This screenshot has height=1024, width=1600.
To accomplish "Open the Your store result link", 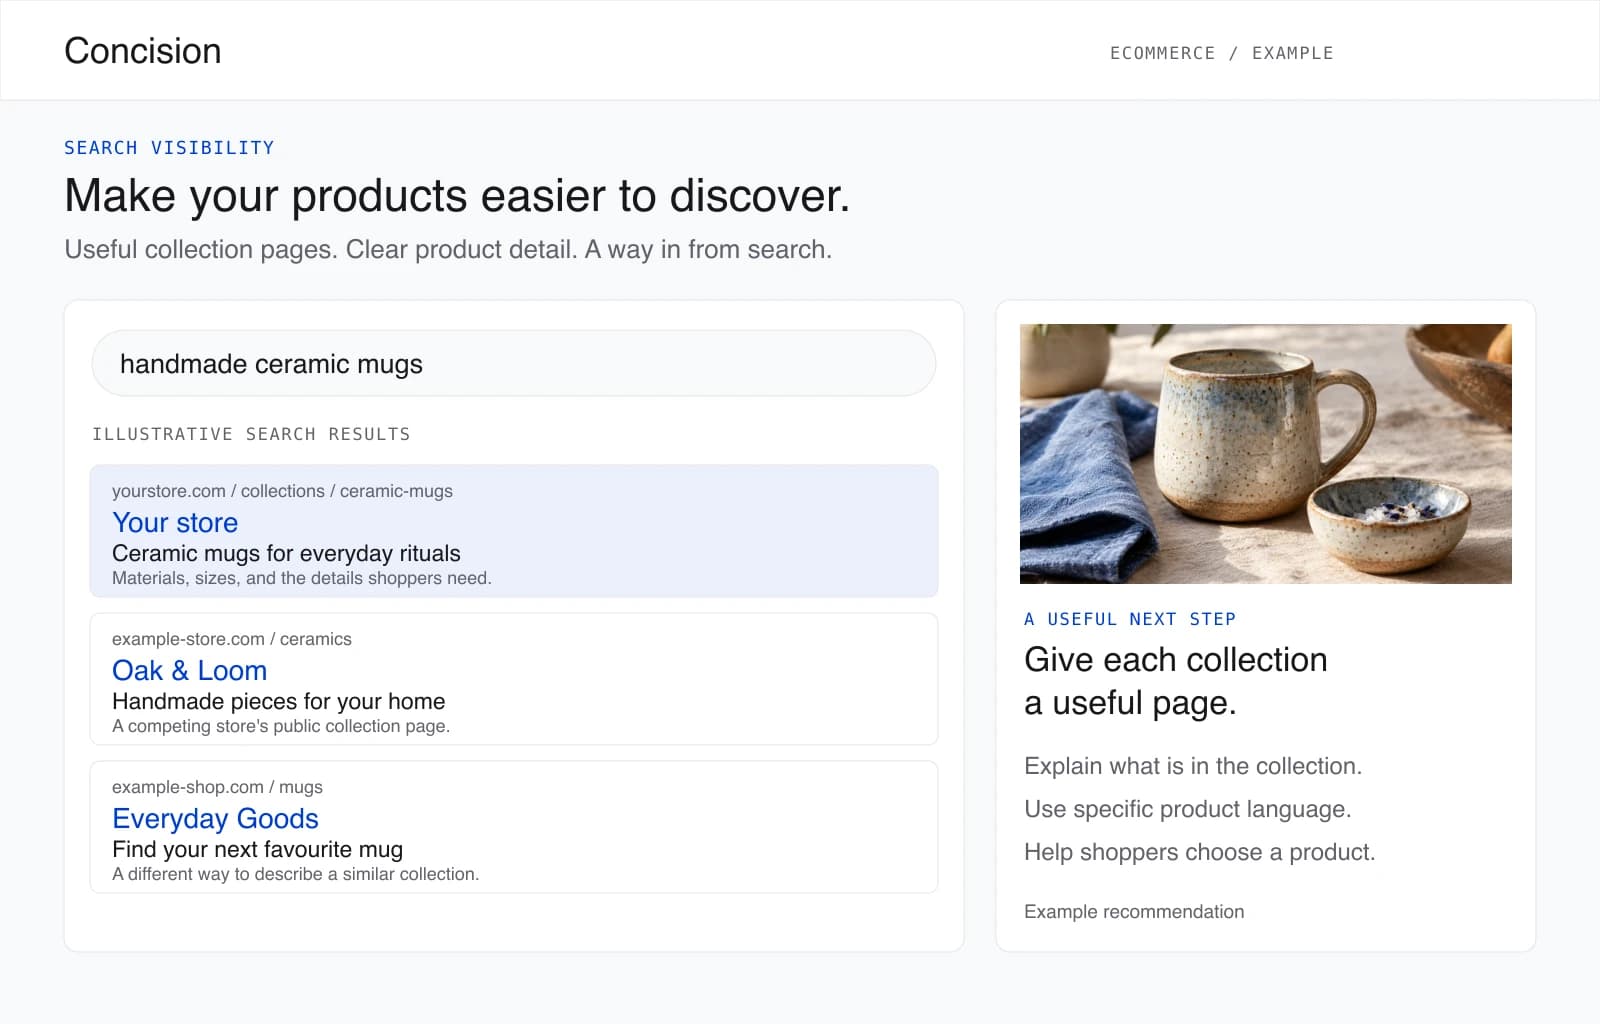I will 175,522.
